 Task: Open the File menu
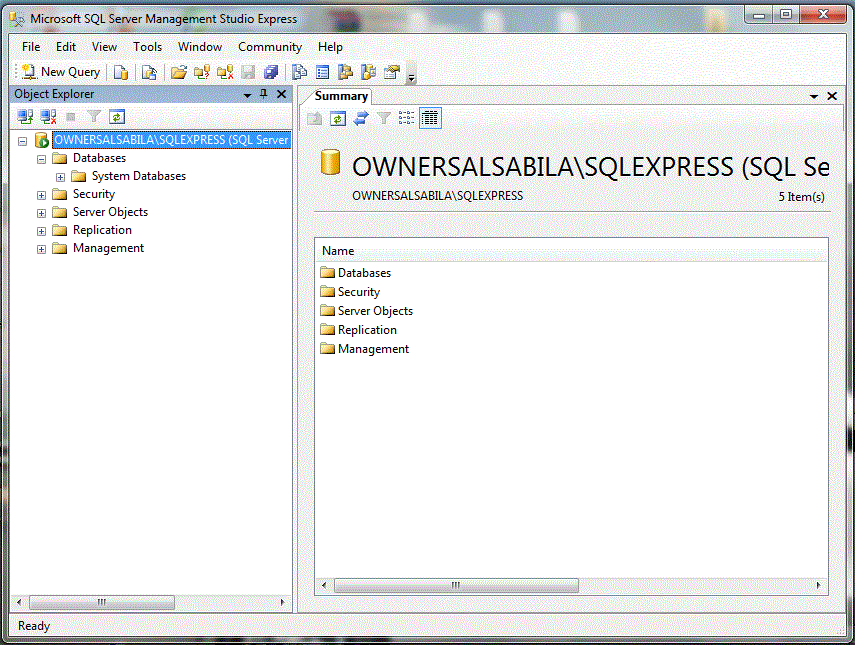point(31,47)
